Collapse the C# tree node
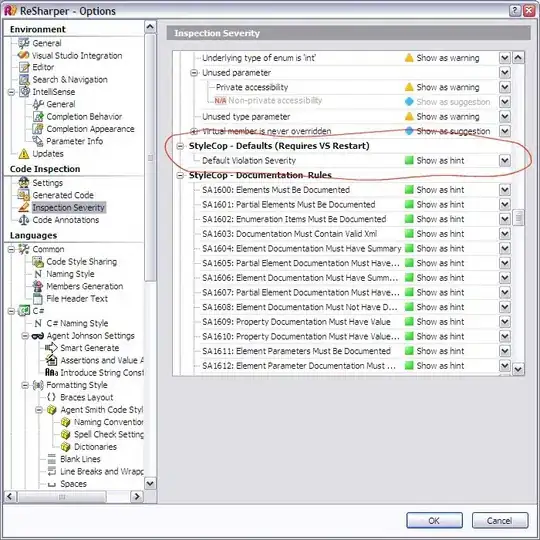540x540 pixels. tap(11, 311)
